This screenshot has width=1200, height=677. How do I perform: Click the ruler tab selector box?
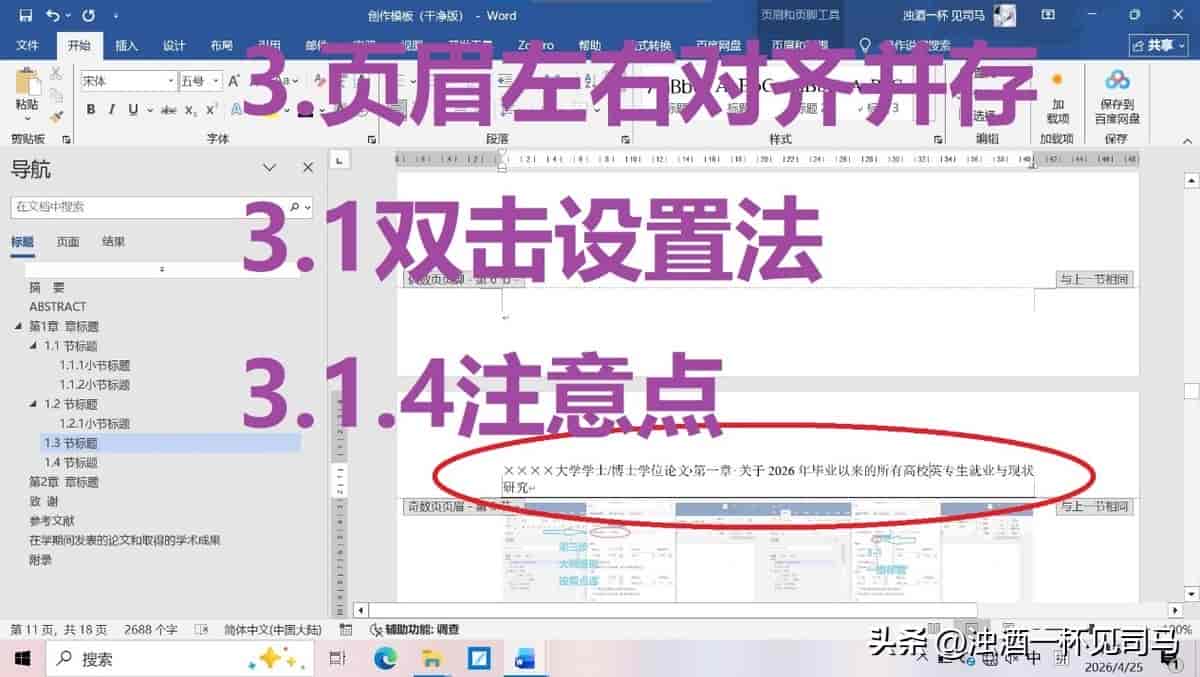342,158
